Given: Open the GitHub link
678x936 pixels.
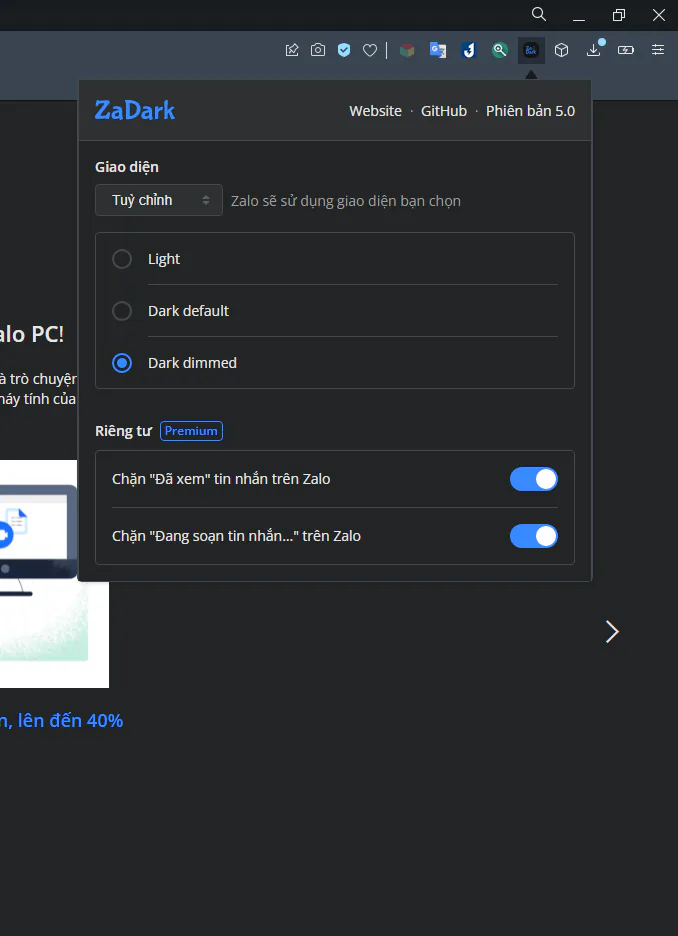Looking at the screenshot, I should [x=444, y=111].
